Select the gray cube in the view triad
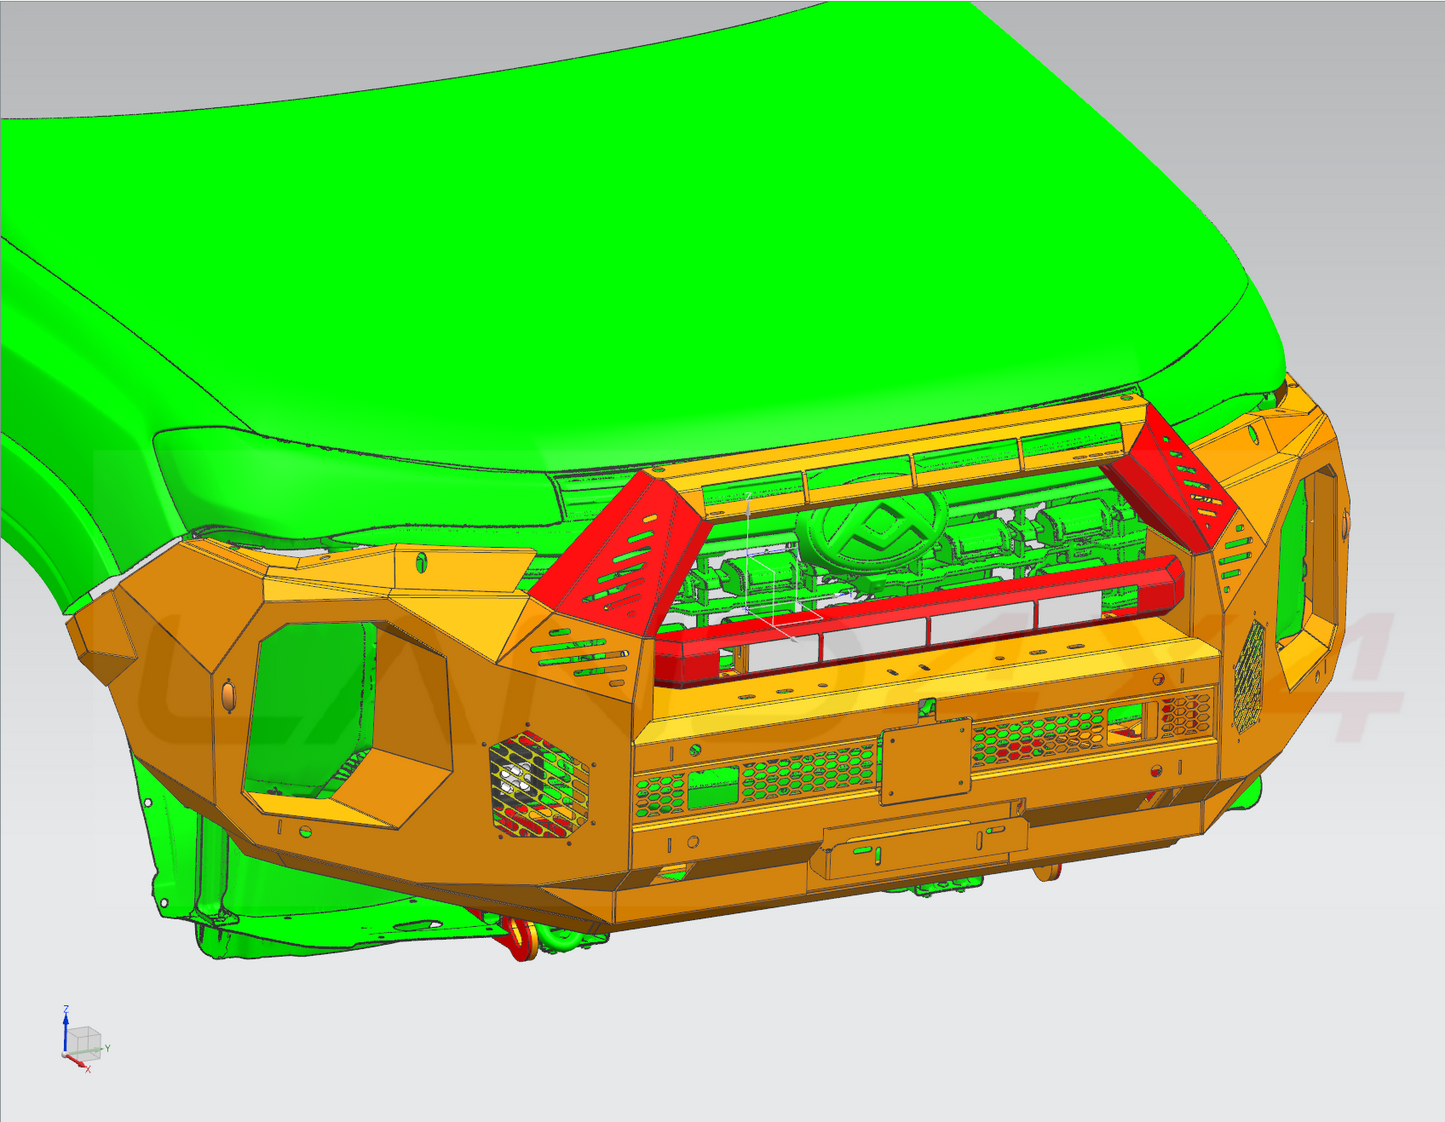Image resolution: width=1445 pixels, height=1122 pixels. tap(84, 1040)
